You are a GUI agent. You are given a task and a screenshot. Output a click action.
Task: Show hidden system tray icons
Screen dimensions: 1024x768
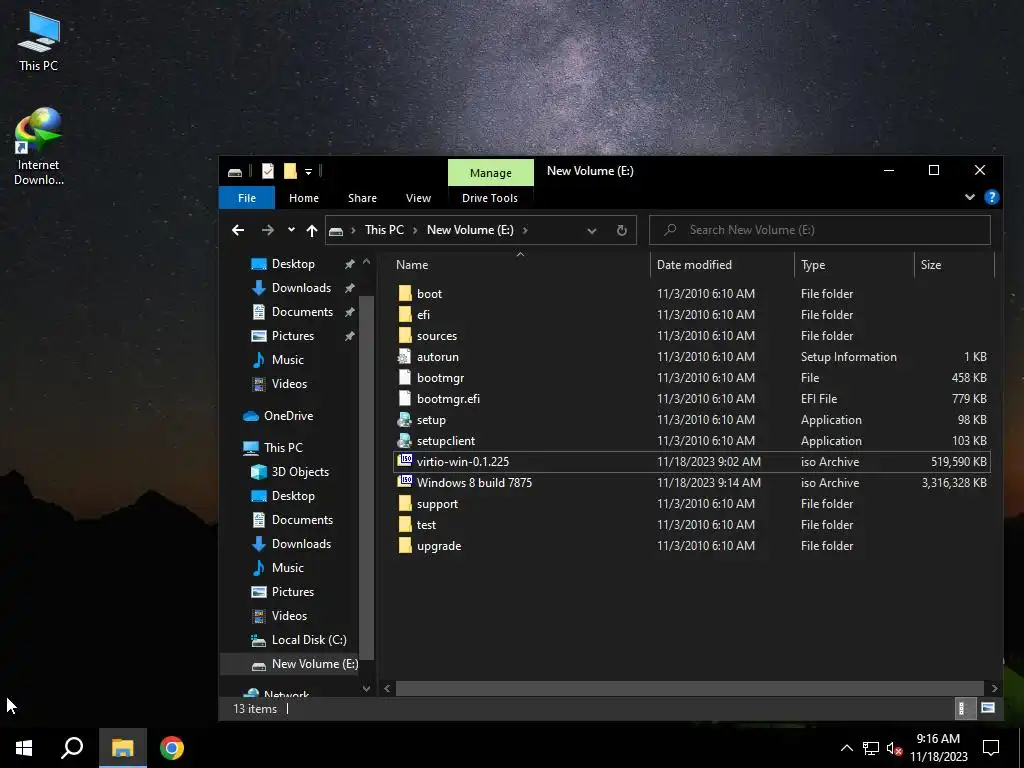(x=846, y=748)
